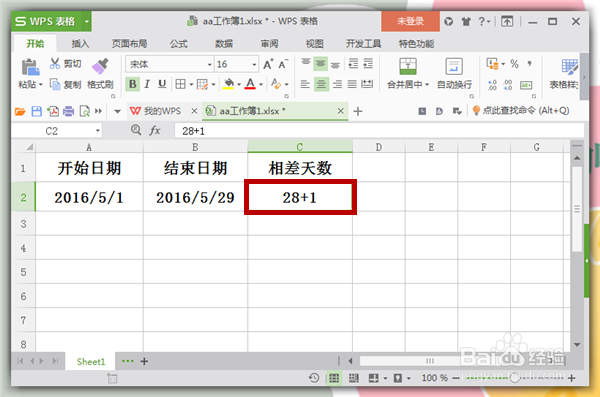Click the print icon

point(68,111)
